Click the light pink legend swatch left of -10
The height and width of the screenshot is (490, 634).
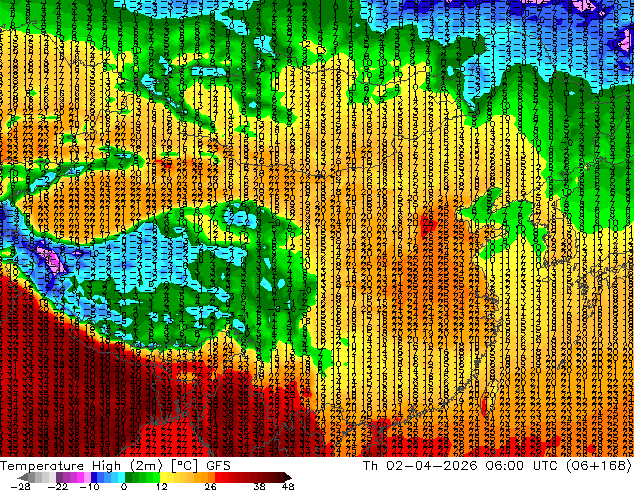point(87,477)
